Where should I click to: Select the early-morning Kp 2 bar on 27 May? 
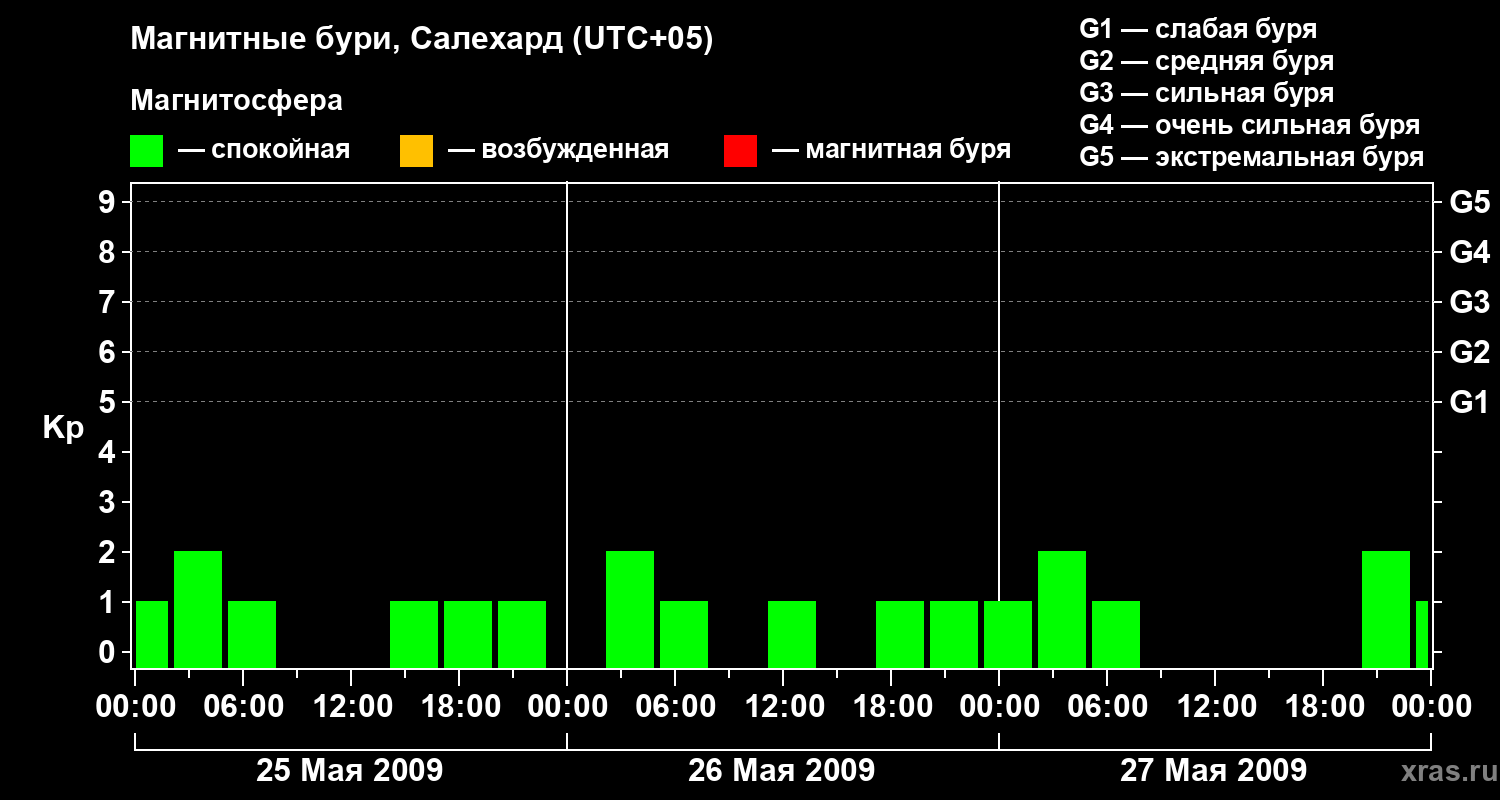pyautogui.click(x=1062, y=609)
